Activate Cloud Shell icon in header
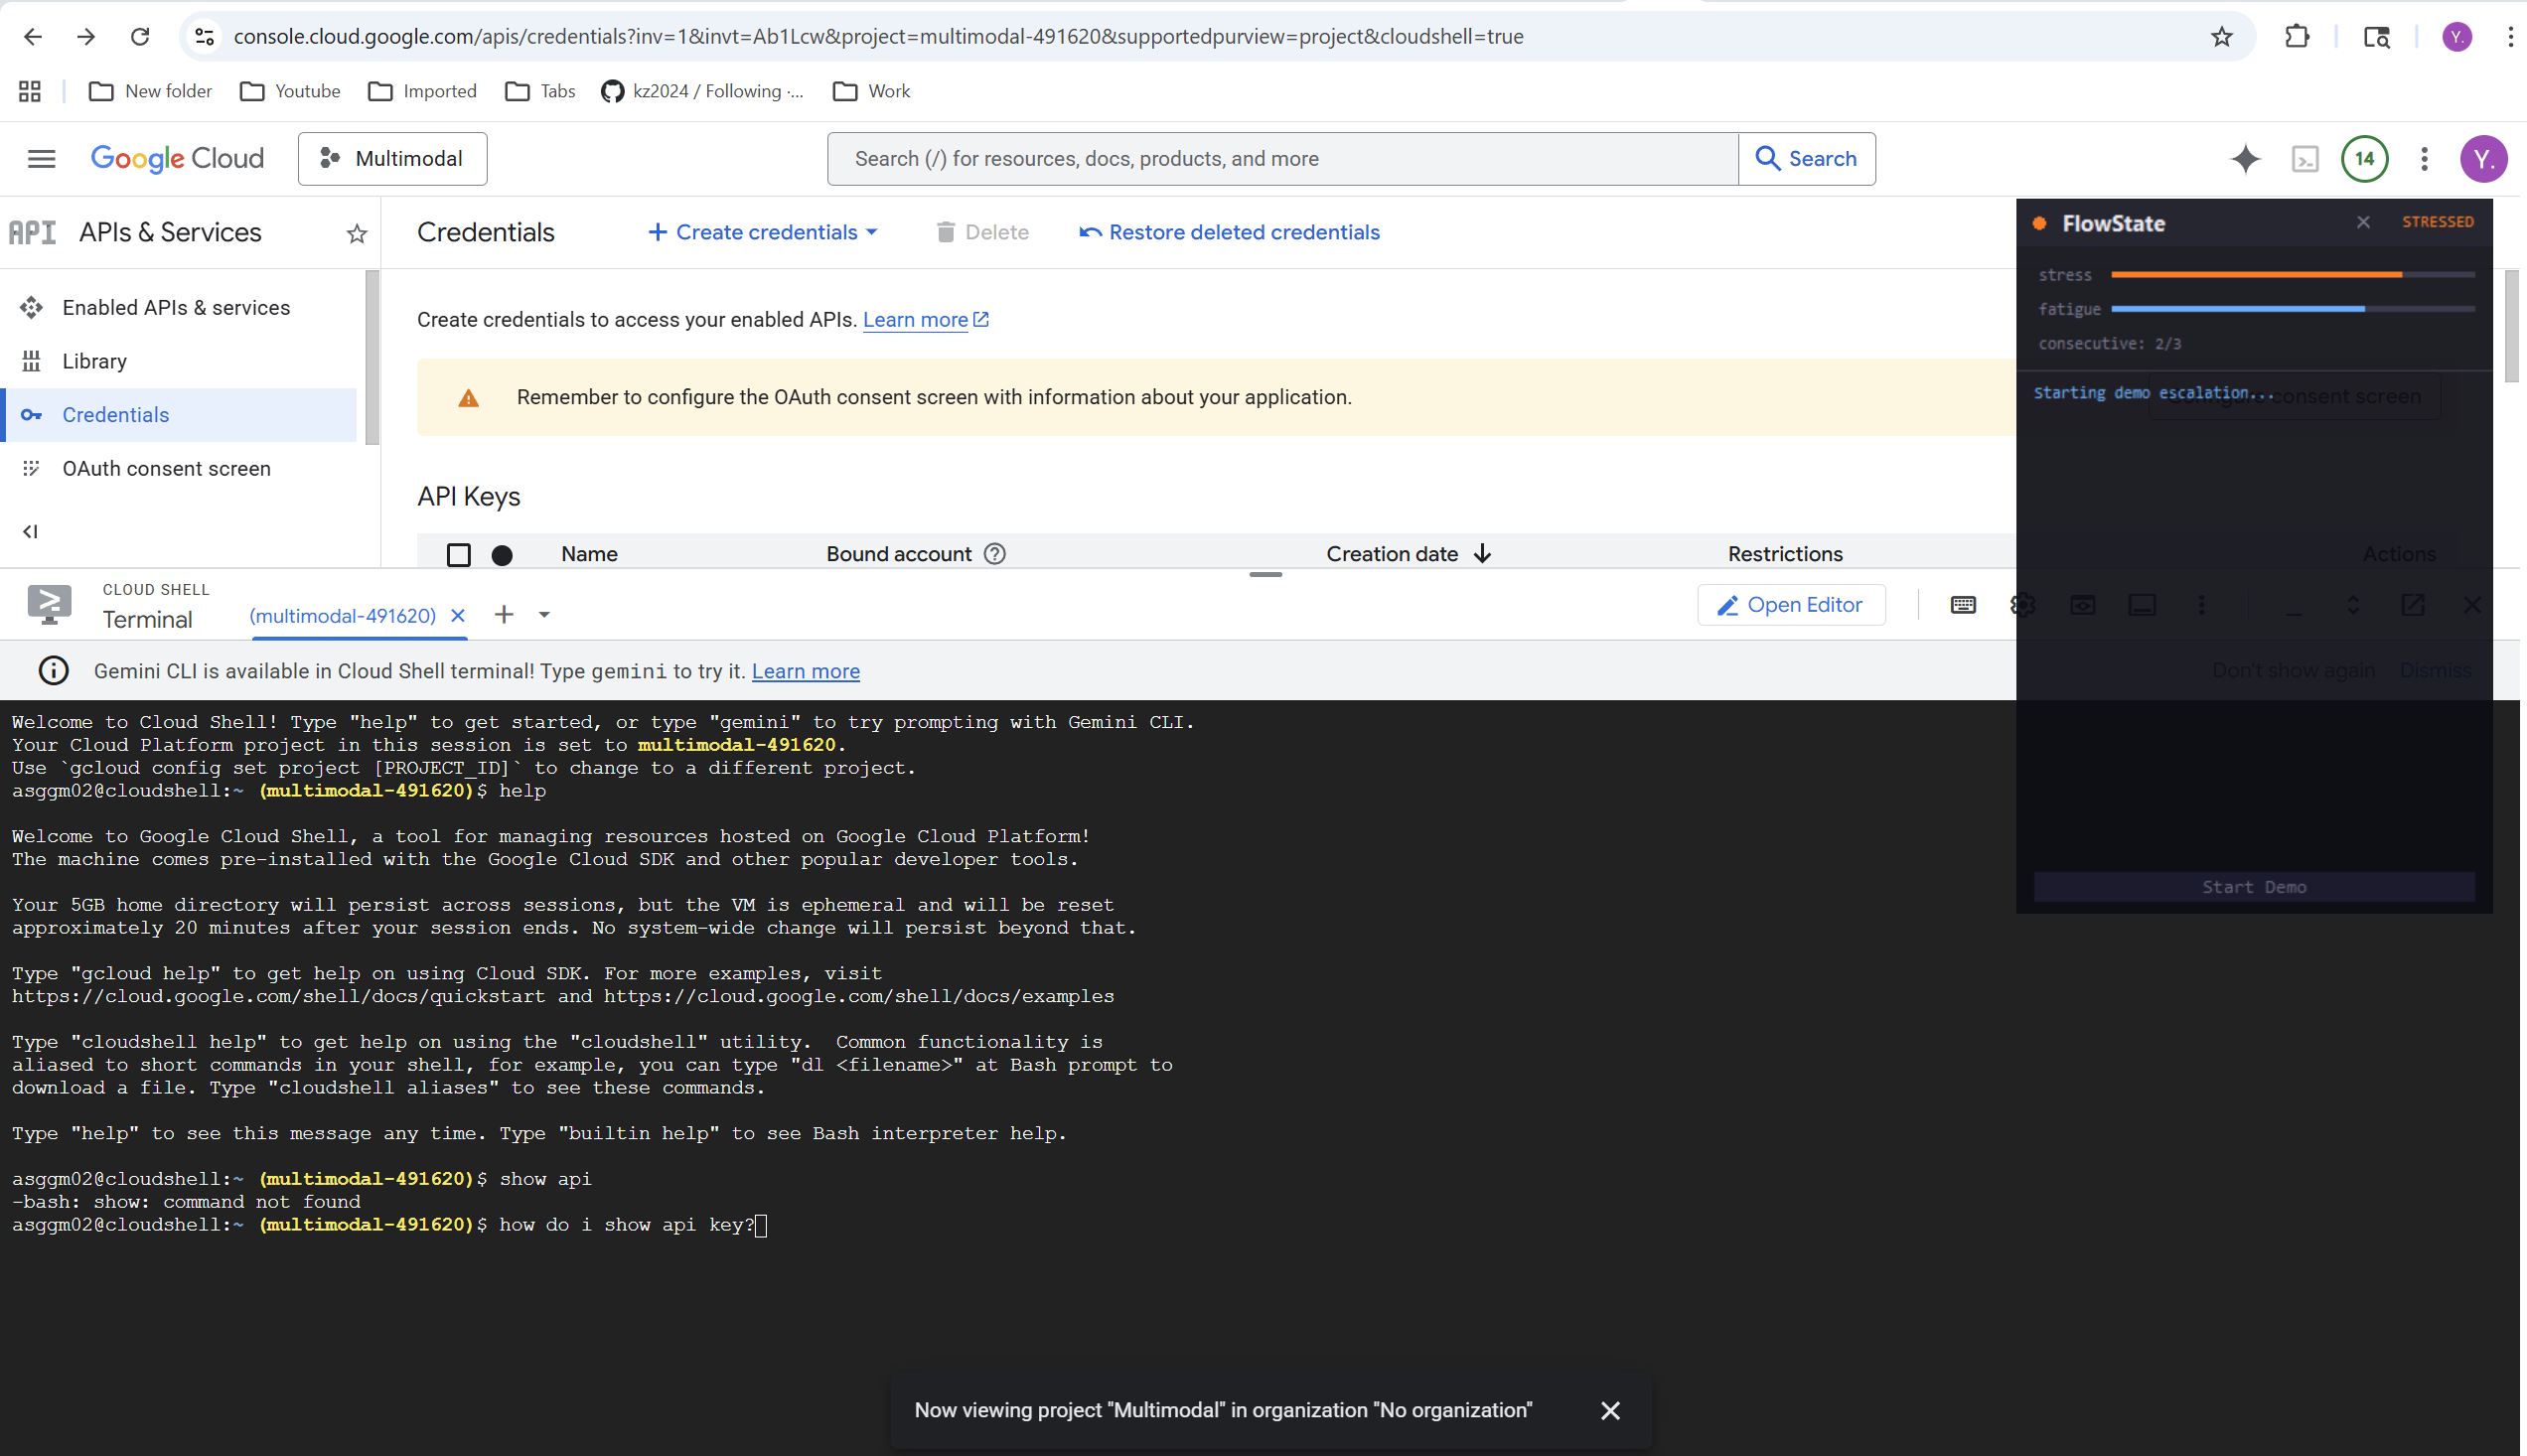The height and width of the screenshot is (1456, 2527). (x=2305, y=159)
